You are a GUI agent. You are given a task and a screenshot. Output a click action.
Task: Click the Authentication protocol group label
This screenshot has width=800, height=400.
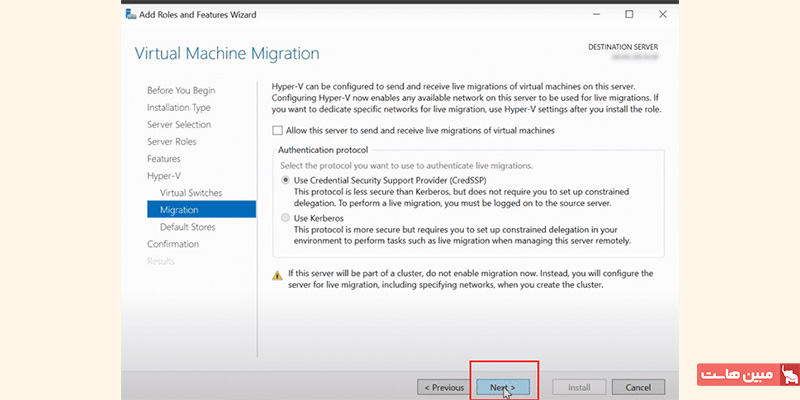pos(323,150)
